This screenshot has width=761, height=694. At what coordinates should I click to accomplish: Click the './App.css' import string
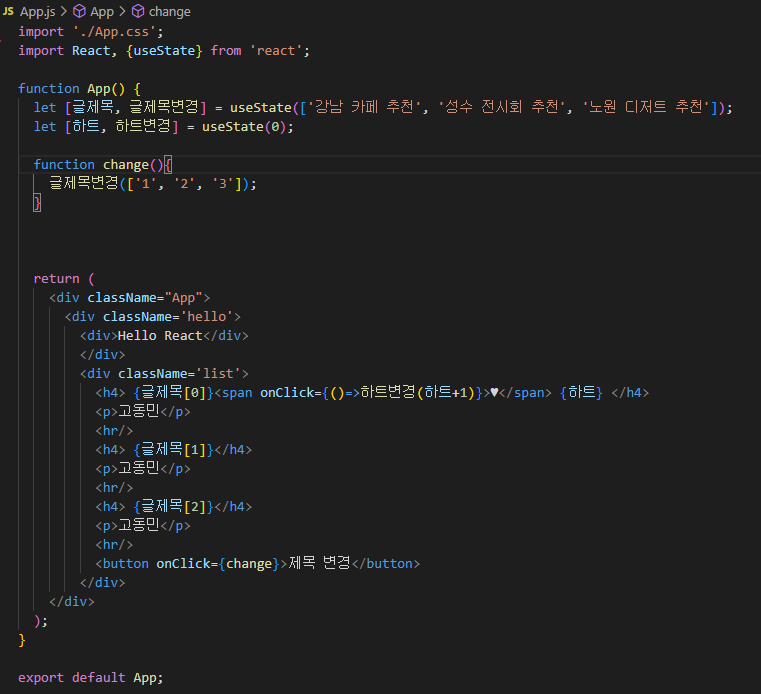pos(114,32)
